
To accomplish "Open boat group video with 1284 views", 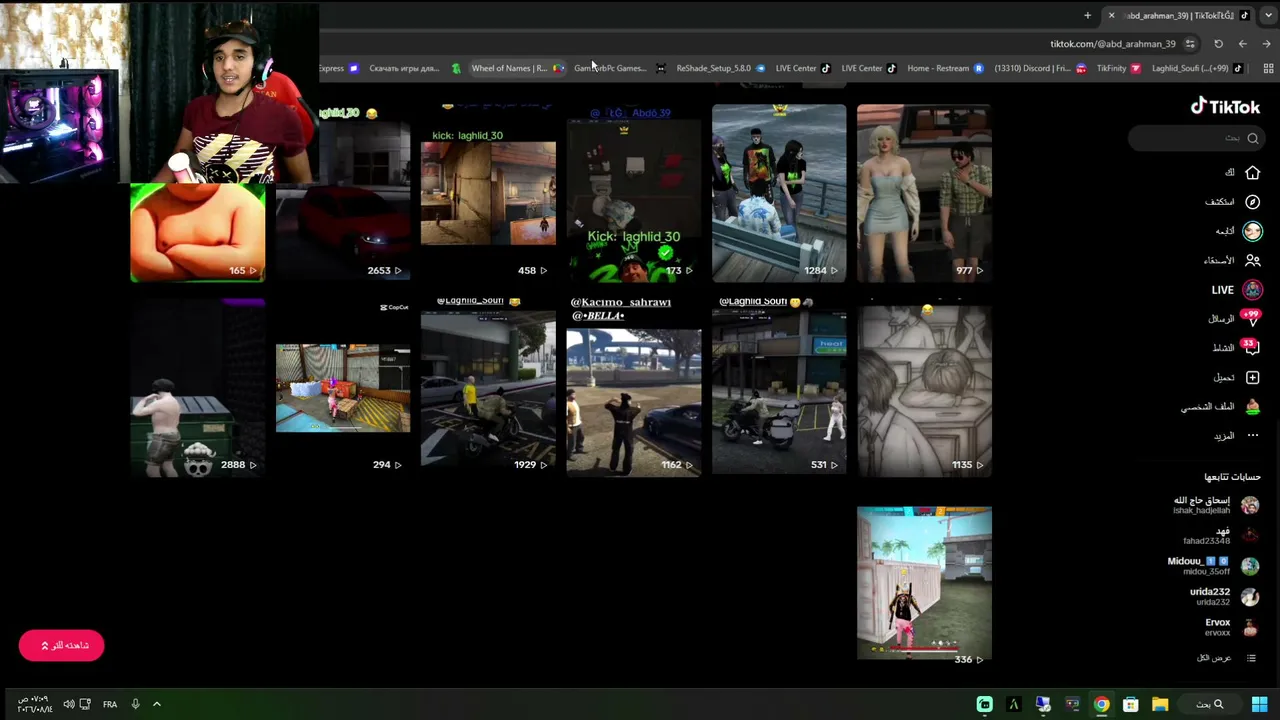I will [779, 193].
